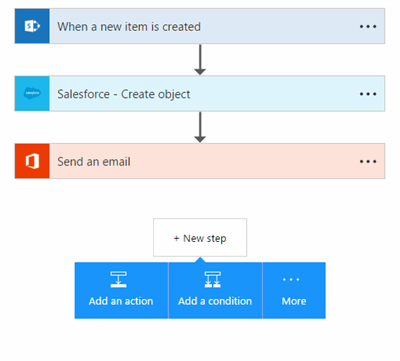
Task: Open ellipsis menu on Send an email
Action: [368, 162]
